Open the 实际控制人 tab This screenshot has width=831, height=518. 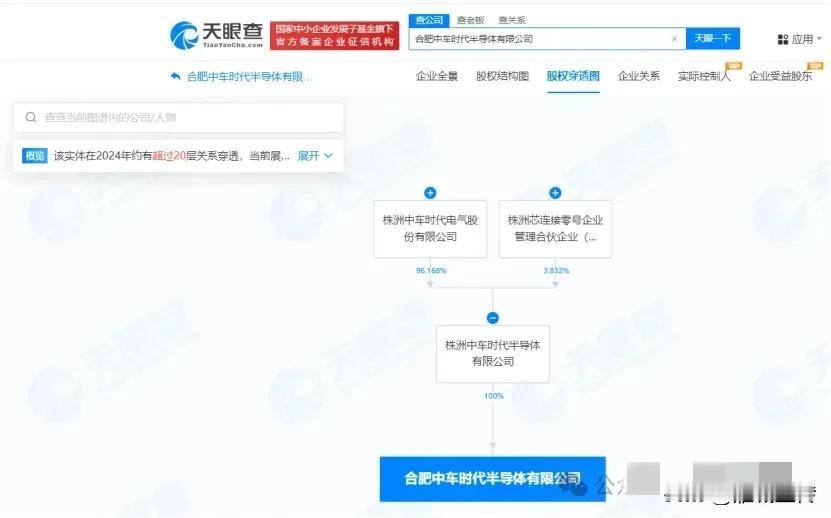[704, 76]
